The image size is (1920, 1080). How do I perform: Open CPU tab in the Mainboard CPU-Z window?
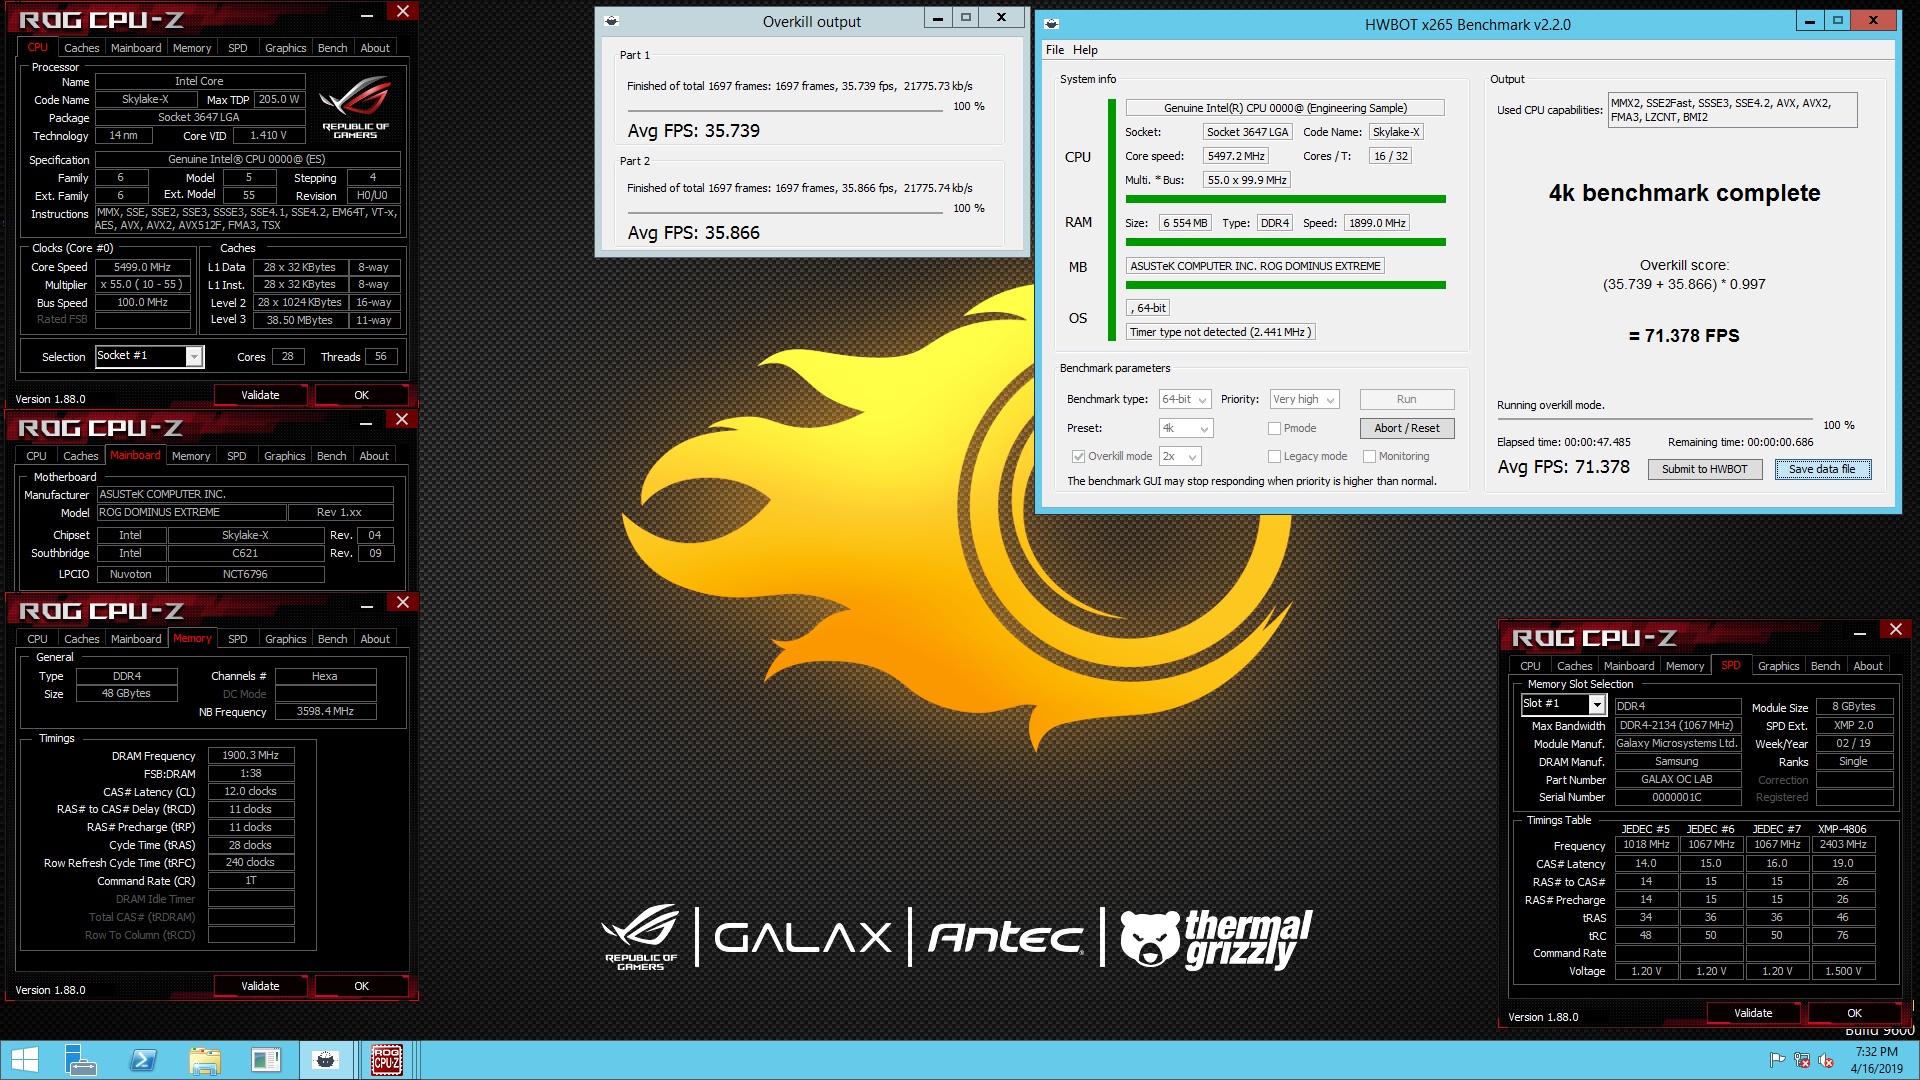pyautogui.click(x=36, y=456)
